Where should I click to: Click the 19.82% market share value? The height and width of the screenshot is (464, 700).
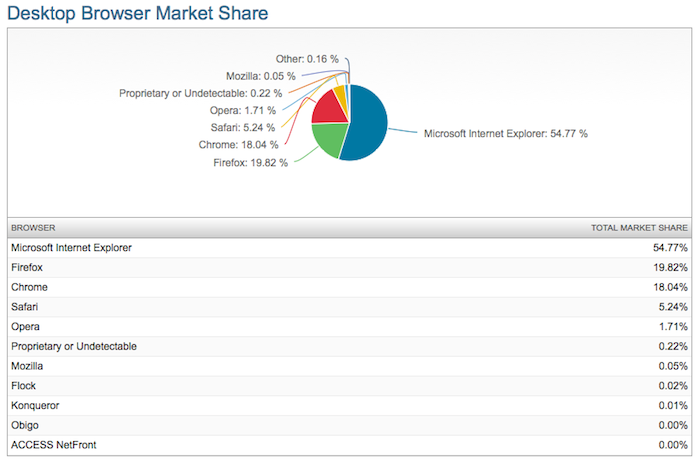tap(670, 268)
